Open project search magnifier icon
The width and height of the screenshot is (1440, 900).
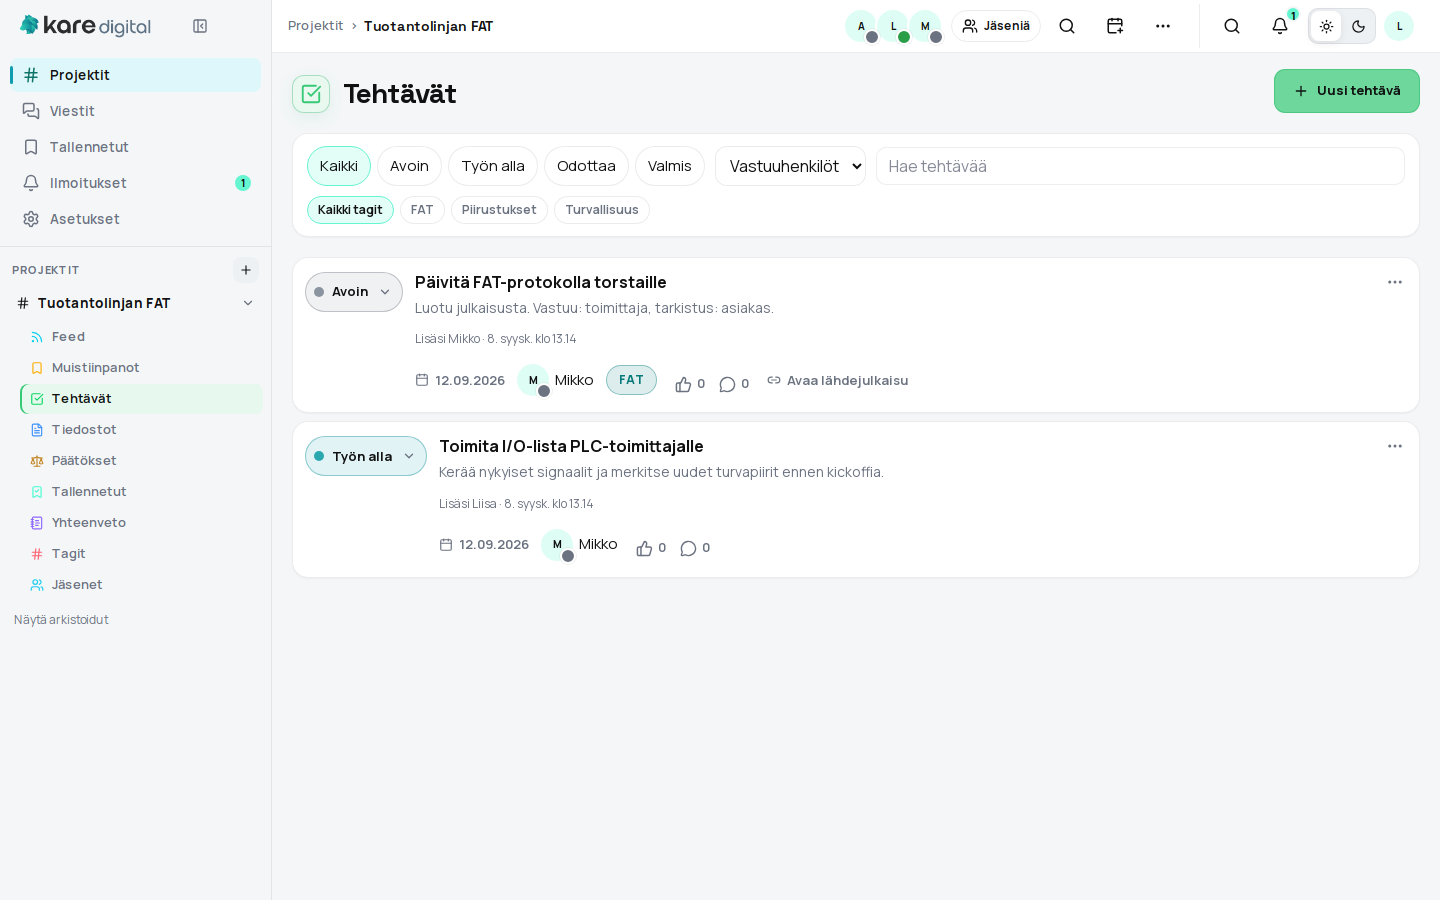(x=1067, y=26)
